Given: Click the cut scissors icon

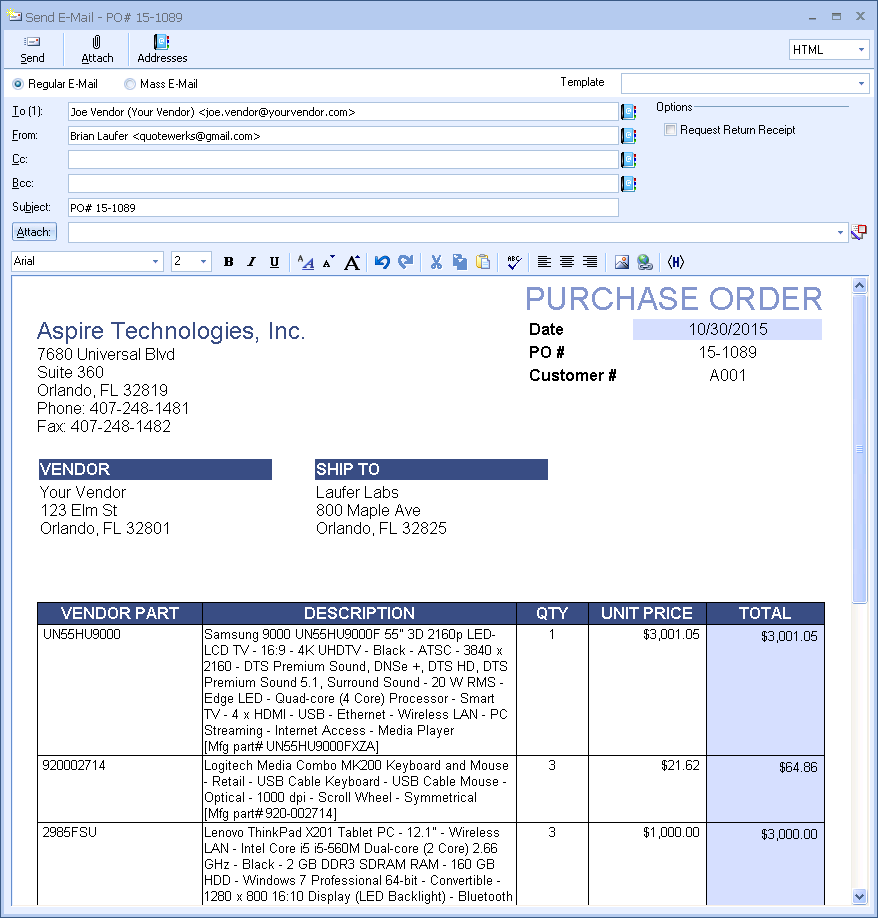Looking at the screenshot, I should [436, 262].
